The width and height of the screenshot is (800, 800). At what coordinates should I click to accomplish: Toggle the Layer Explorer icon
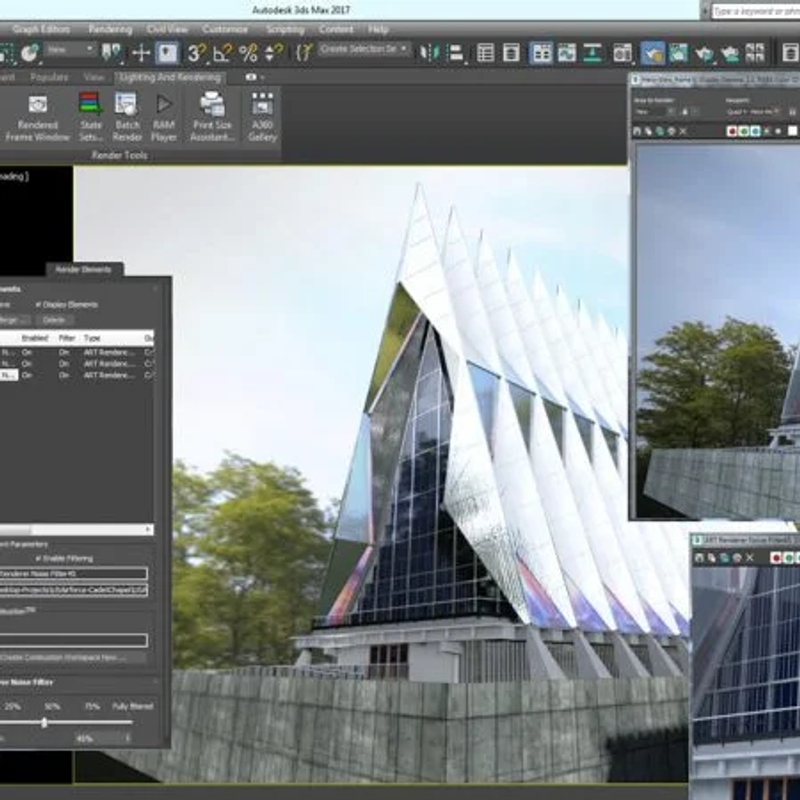click(511, 53)
